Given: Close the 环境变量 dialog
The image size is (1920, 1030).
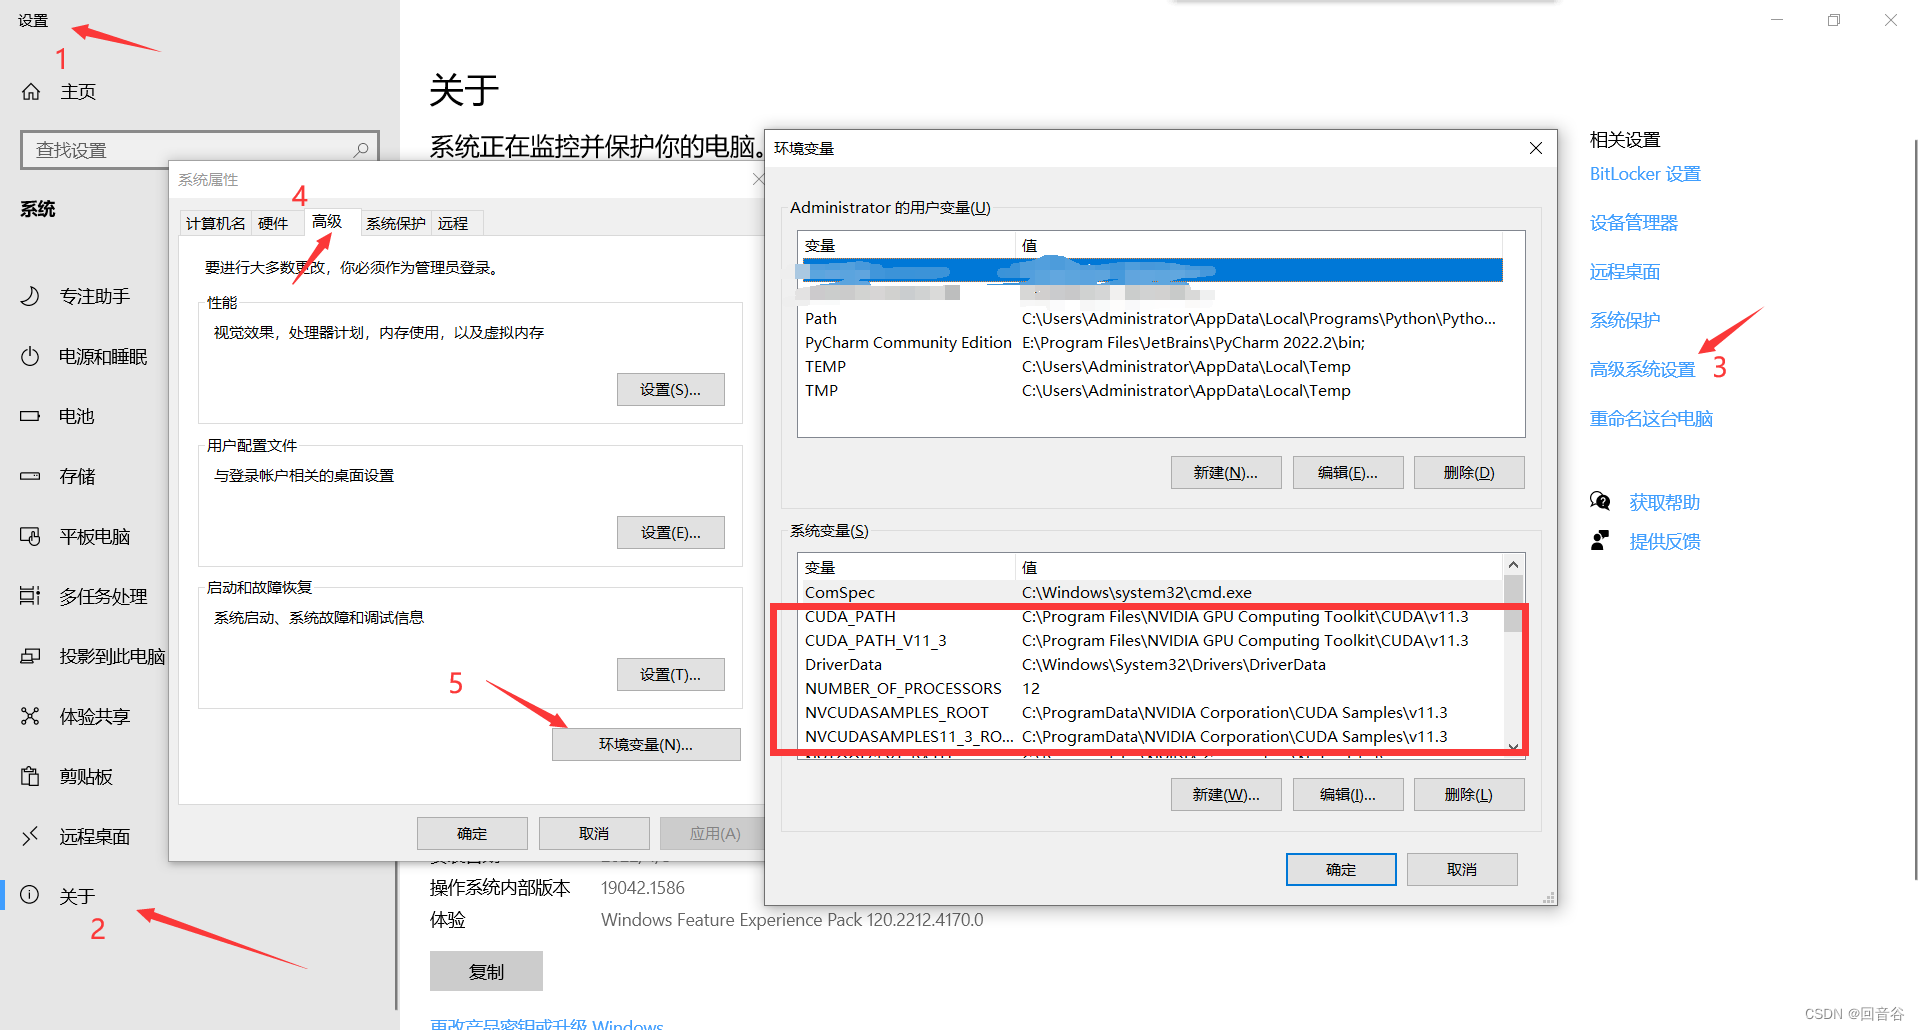Looking at the screenshot, I should click(1536, 148).
